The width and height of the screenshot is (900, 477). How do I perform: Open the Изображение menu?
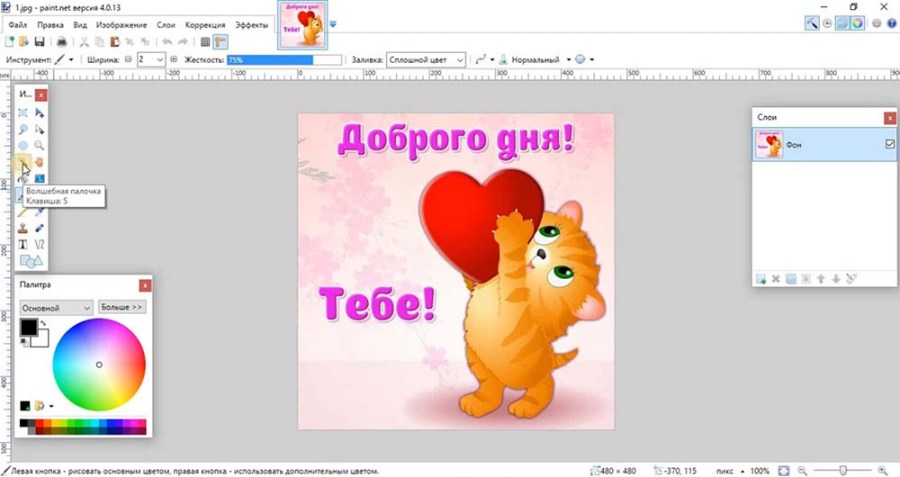pos(121,25)
